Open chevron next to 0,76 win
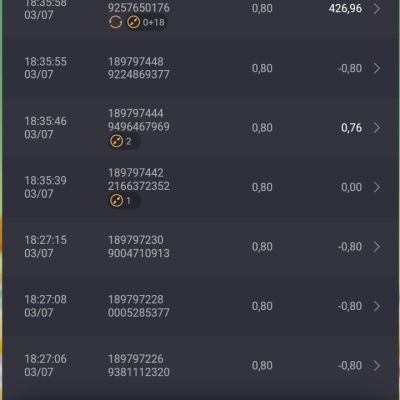Image resolution: width=400 pixels, height=400 pixels. coord(377,128)
